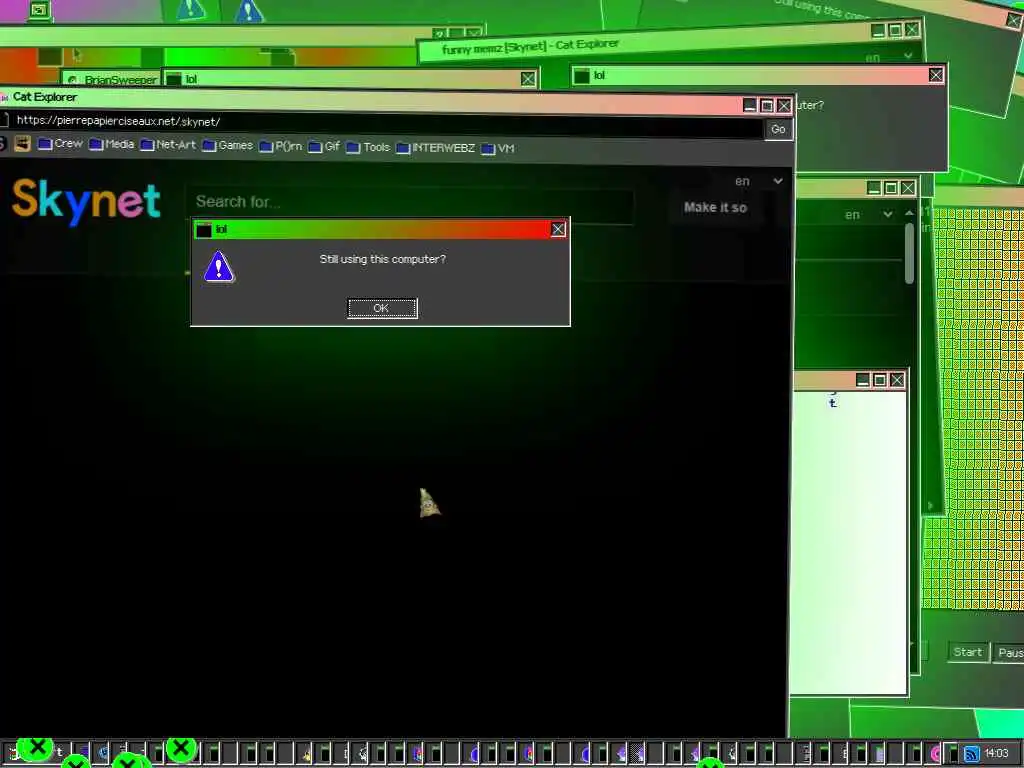Click the Skynet logo

click(x=86, y=201)
